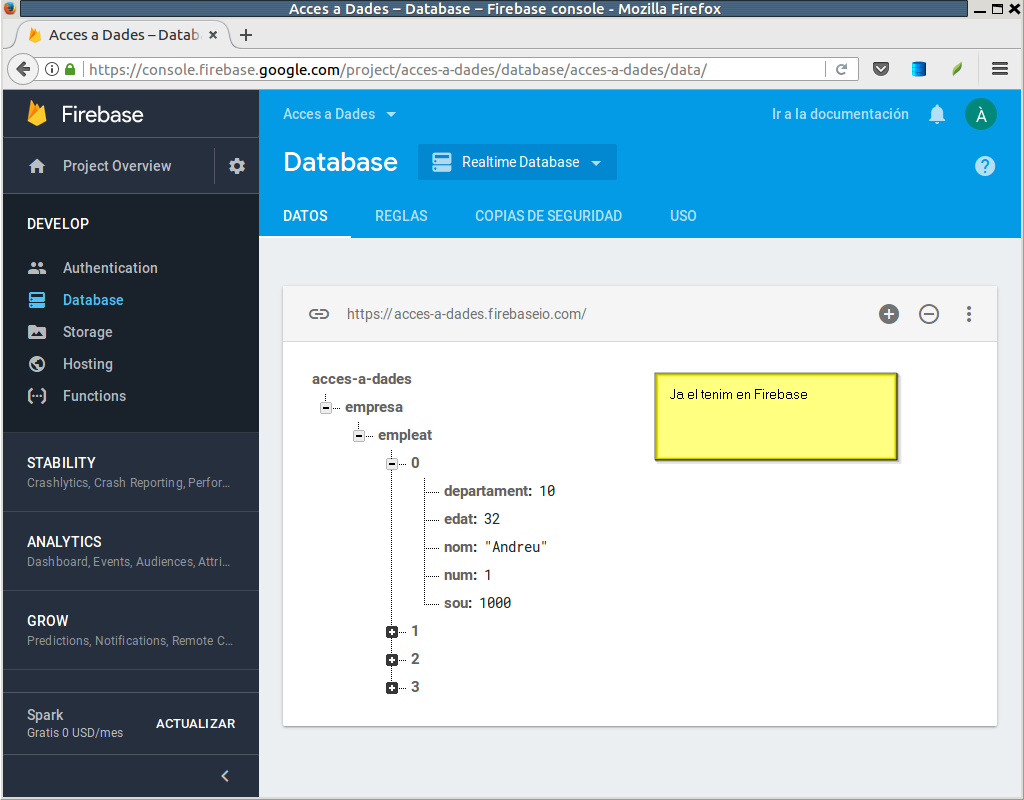Click the Storage folder icon
The image size is (1024, 800).
tap(37, 332)
